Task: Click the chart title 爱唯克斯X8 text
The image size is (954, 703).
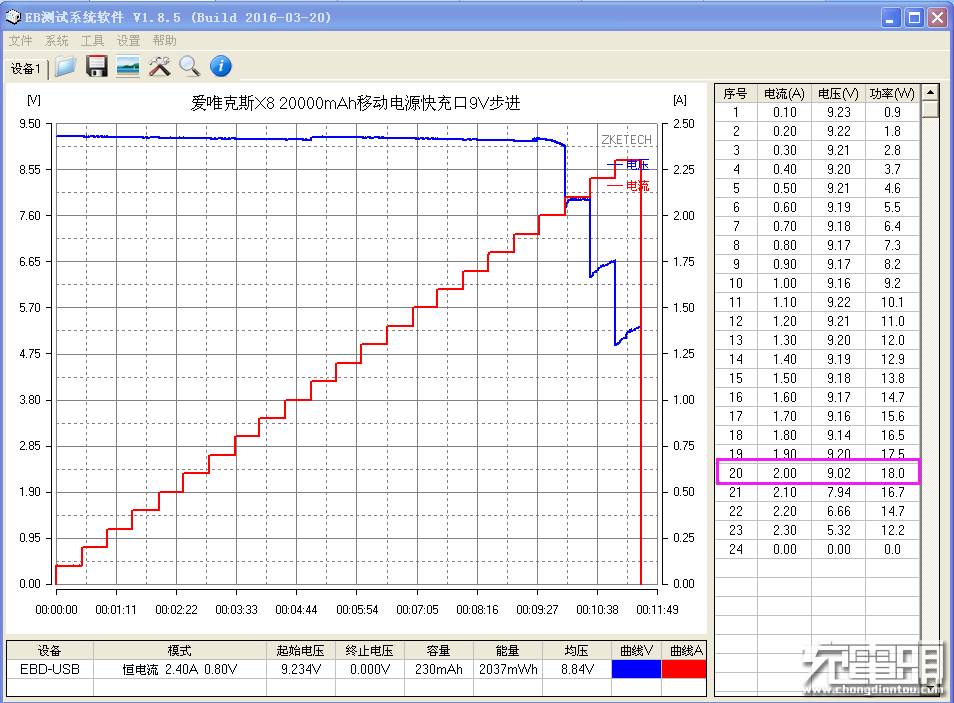Action: coord(355,103)
